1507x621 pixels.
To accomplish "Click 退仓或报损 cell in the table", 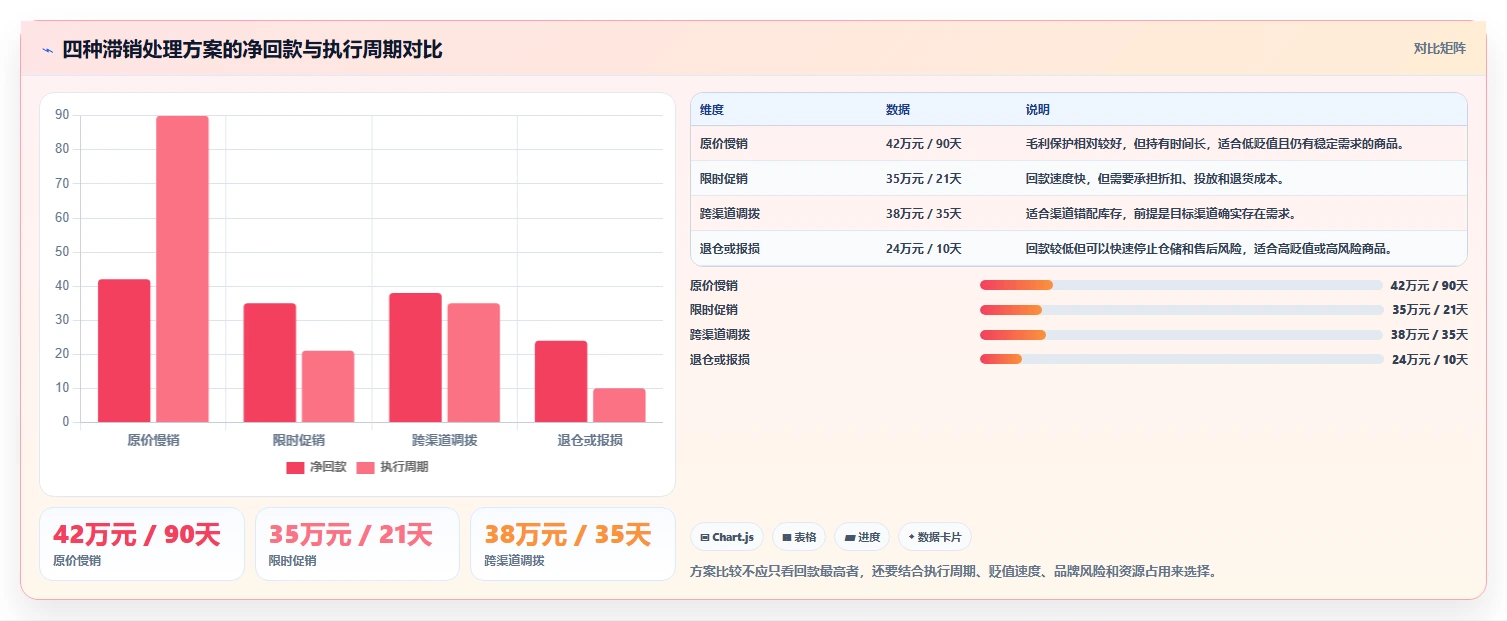I will coord(730,249).
